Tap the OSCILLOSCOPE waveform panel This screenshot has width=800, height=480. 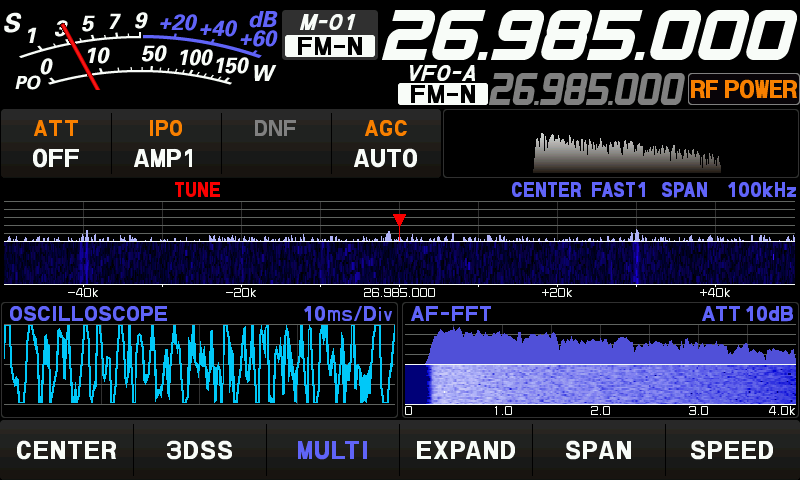pos(199,365)
